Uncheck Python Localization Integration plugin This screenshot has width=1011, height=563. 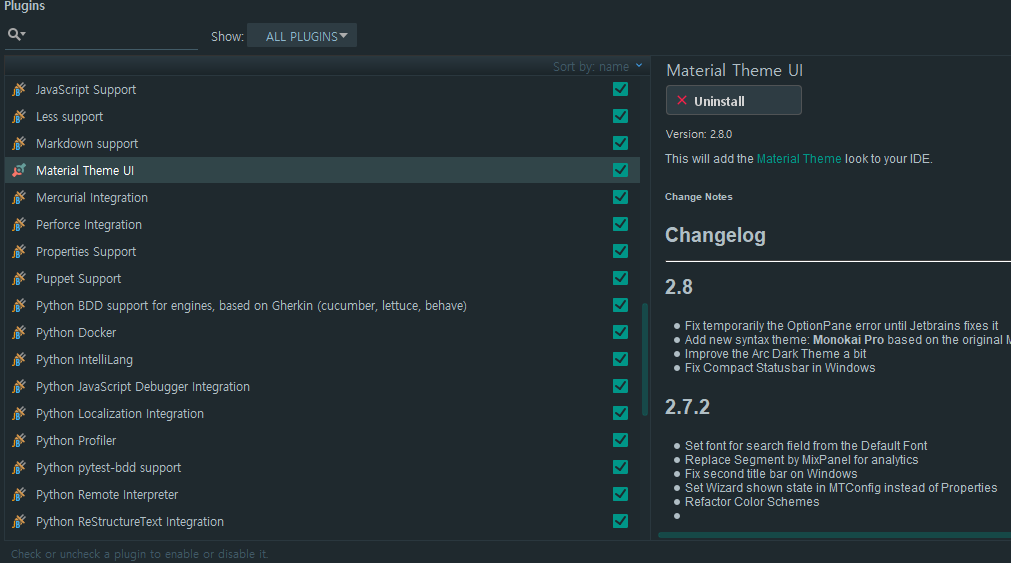point(620,413)
